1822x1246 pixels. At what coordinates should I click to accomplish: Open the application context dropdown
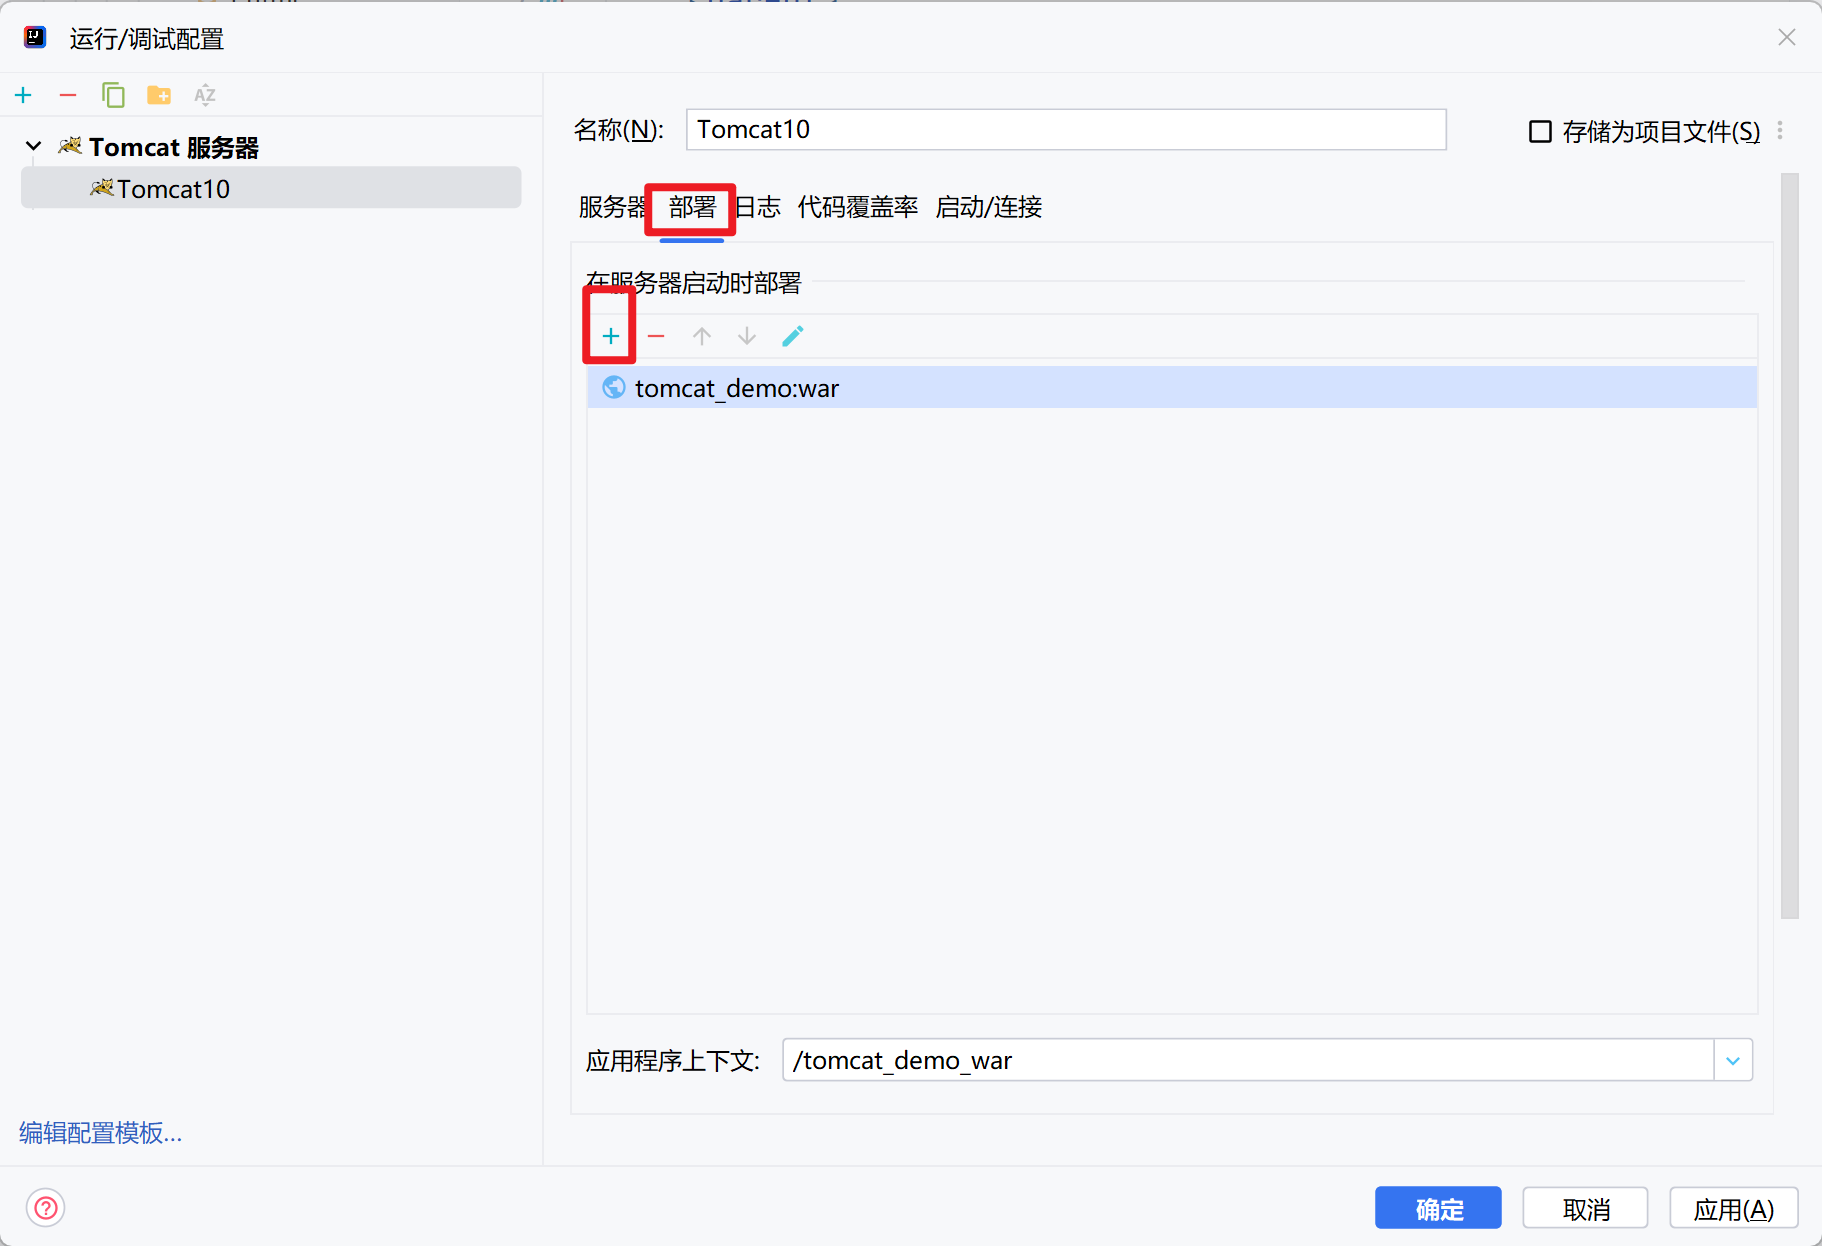(1733, 1060)
